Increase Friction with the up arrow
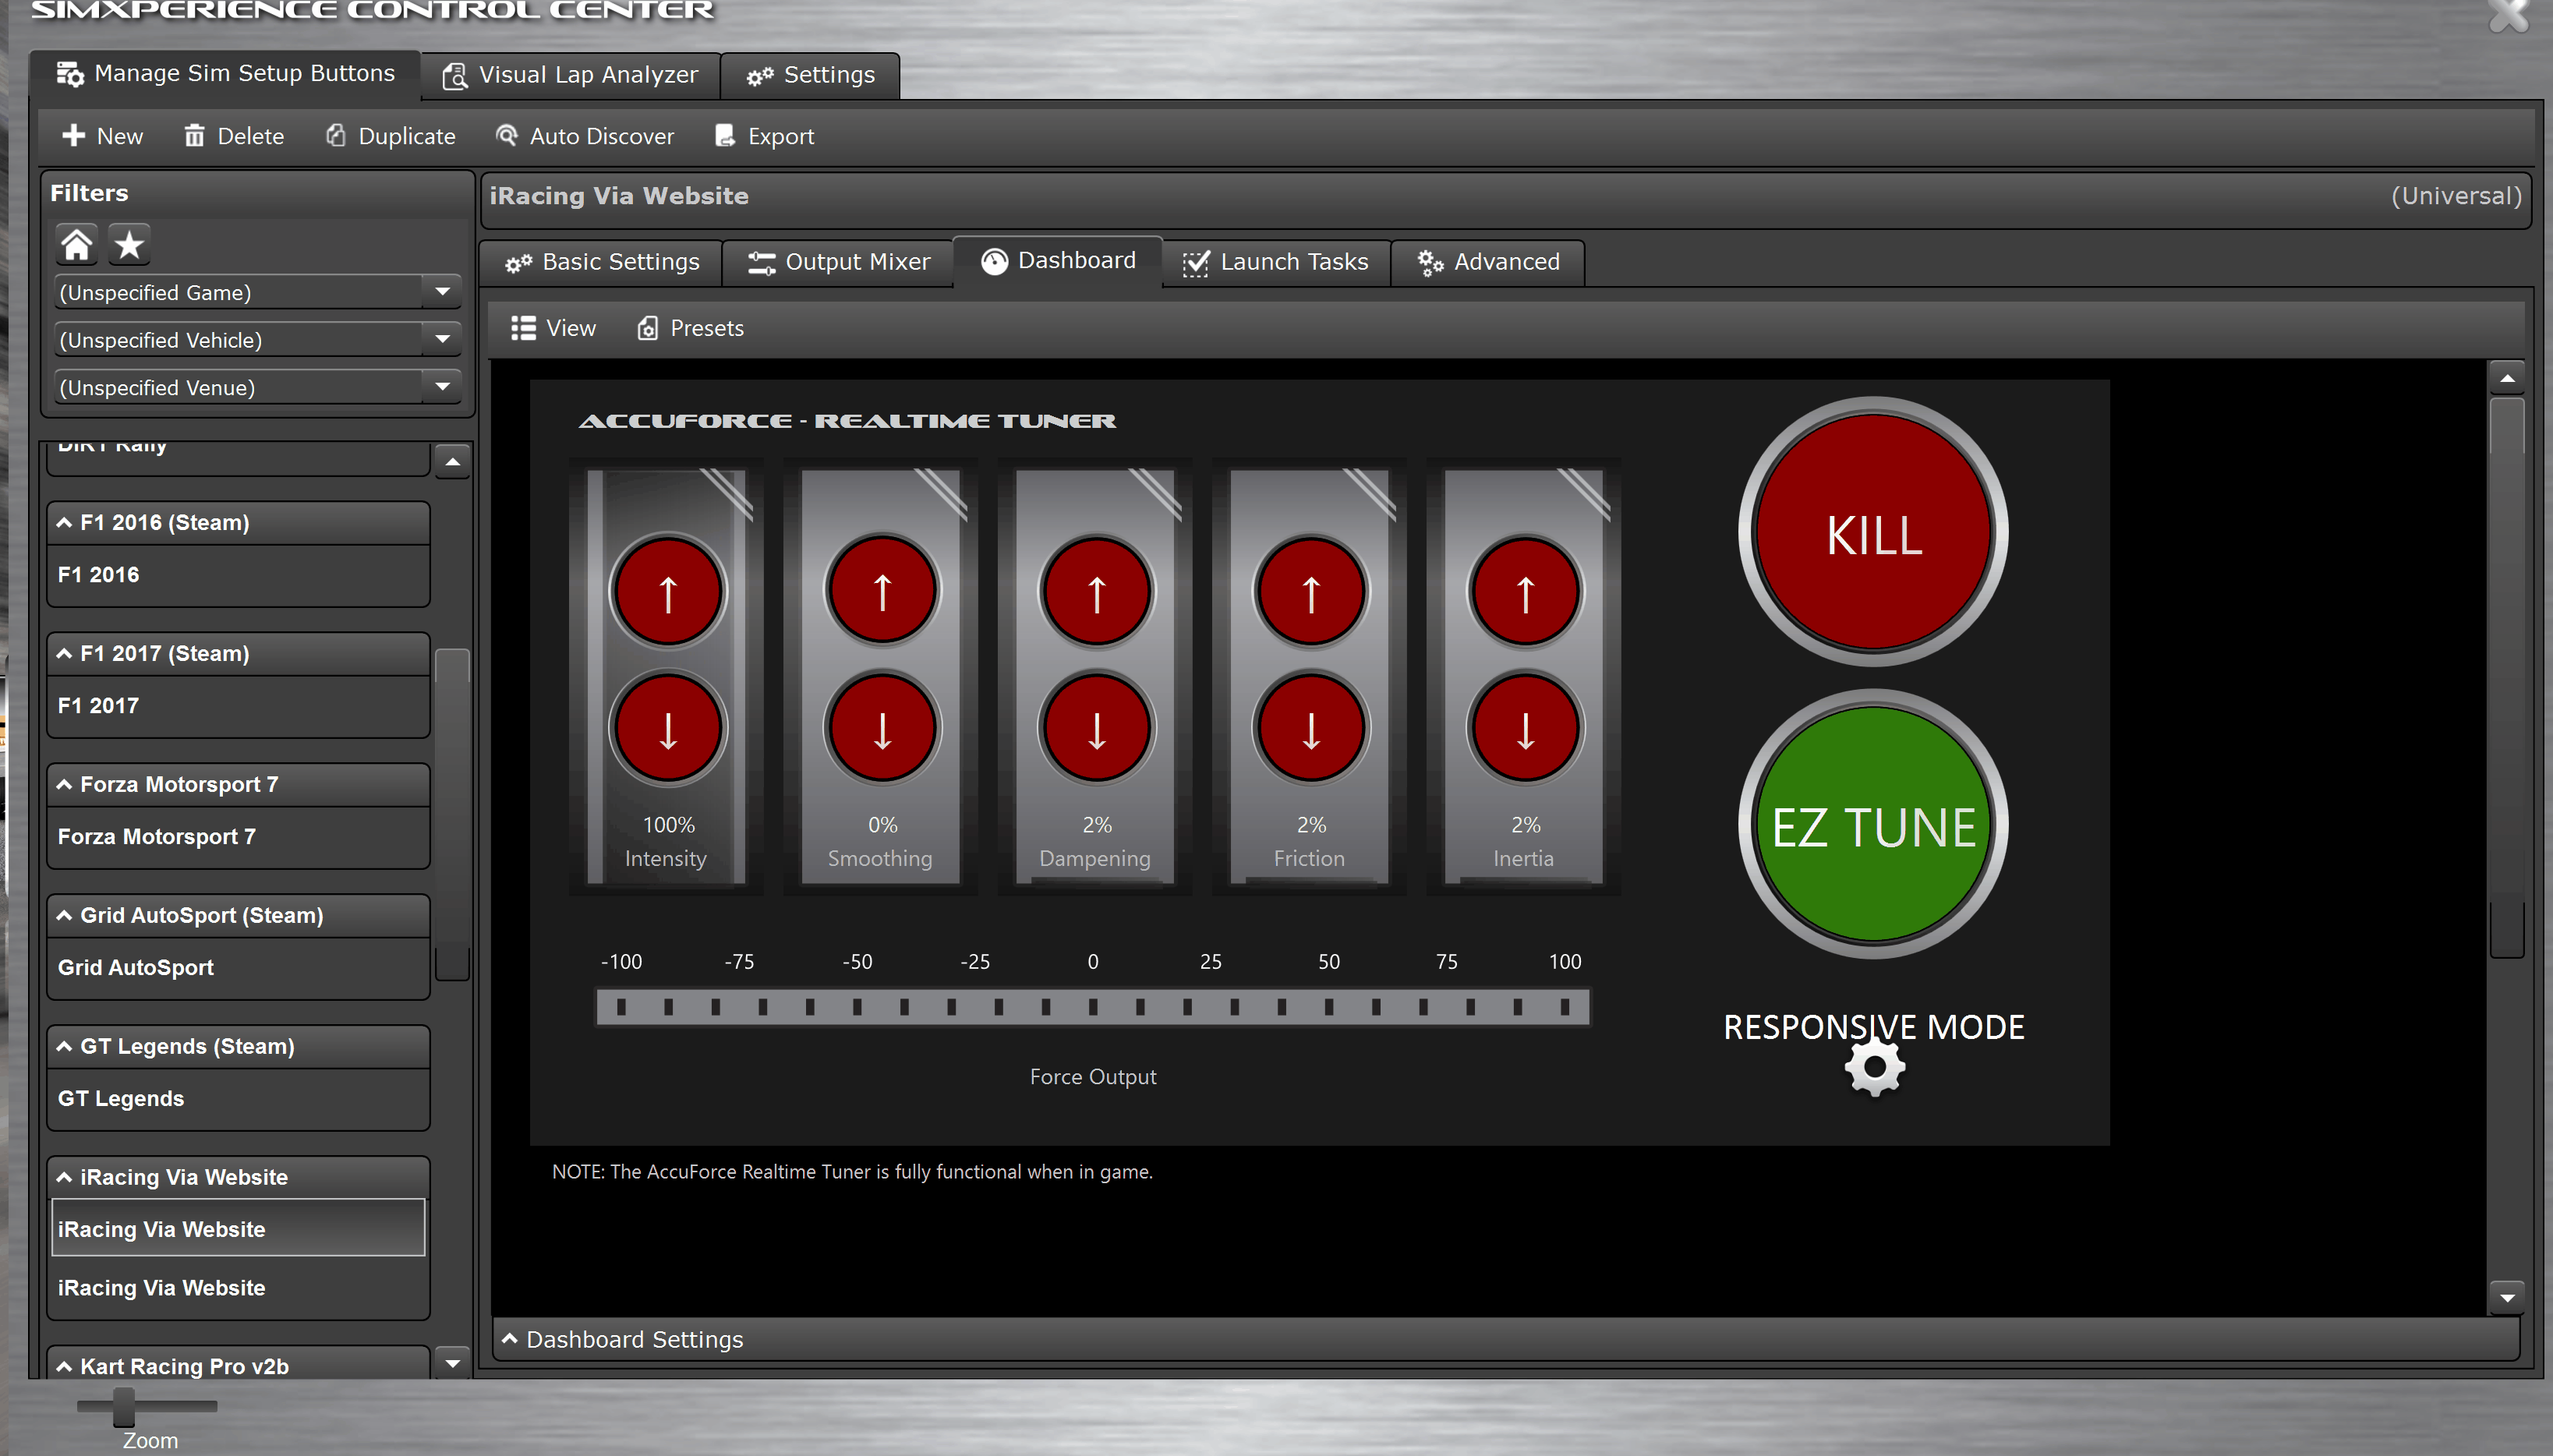The image size is (2553, 1456). coord(1311,592)
